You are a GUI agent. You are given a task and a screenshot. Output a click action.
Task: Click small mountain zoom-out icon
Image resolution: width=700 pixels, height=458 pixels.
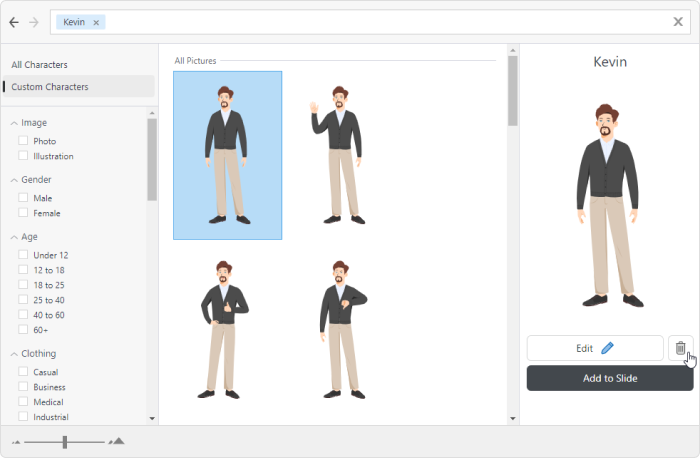tap(16, 441)
